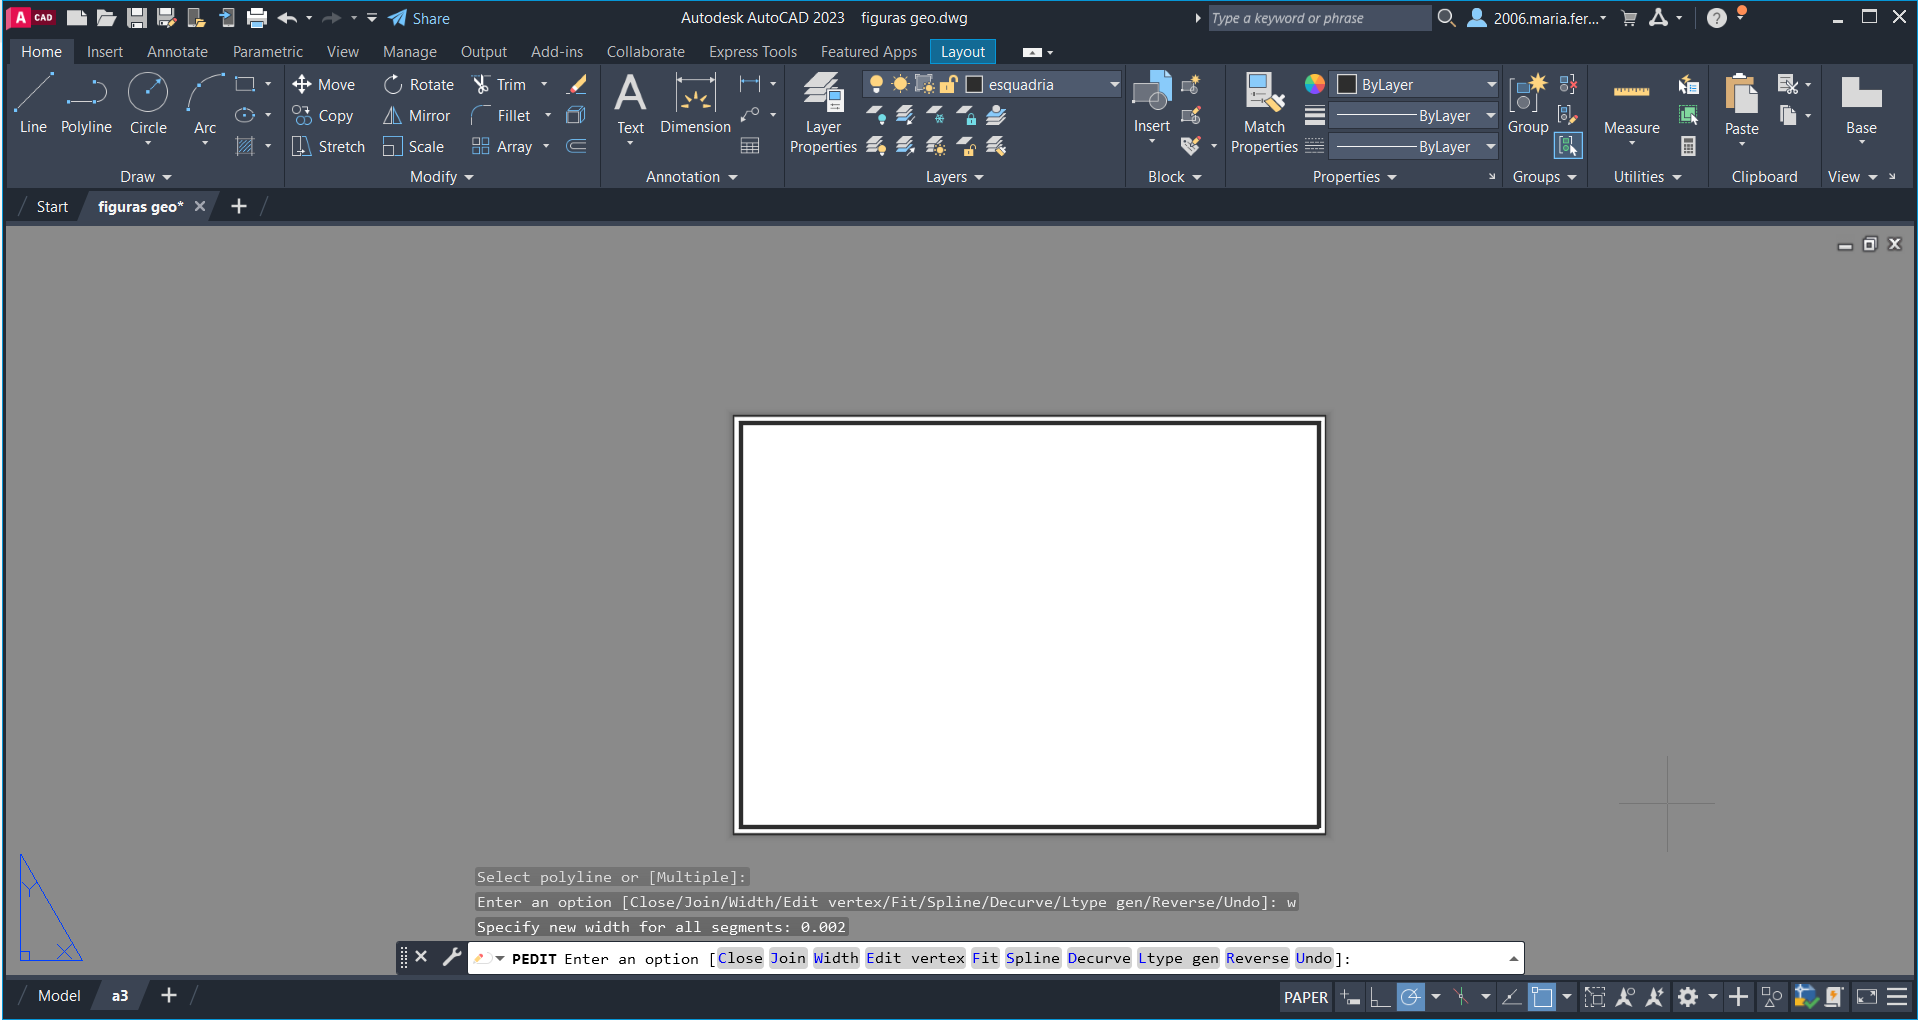The image size is (1918, 1020).
Task: Choose the Reverse option in command line
Action: [x=1257, y=958]
